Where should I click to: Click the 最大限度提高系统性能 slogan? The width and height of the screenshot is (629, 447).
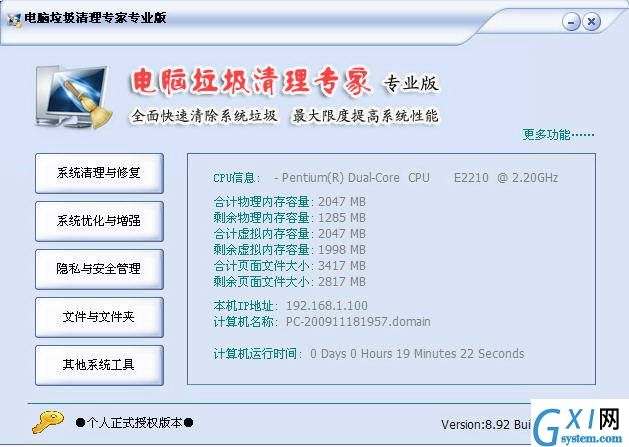click(x=365, y=116)
